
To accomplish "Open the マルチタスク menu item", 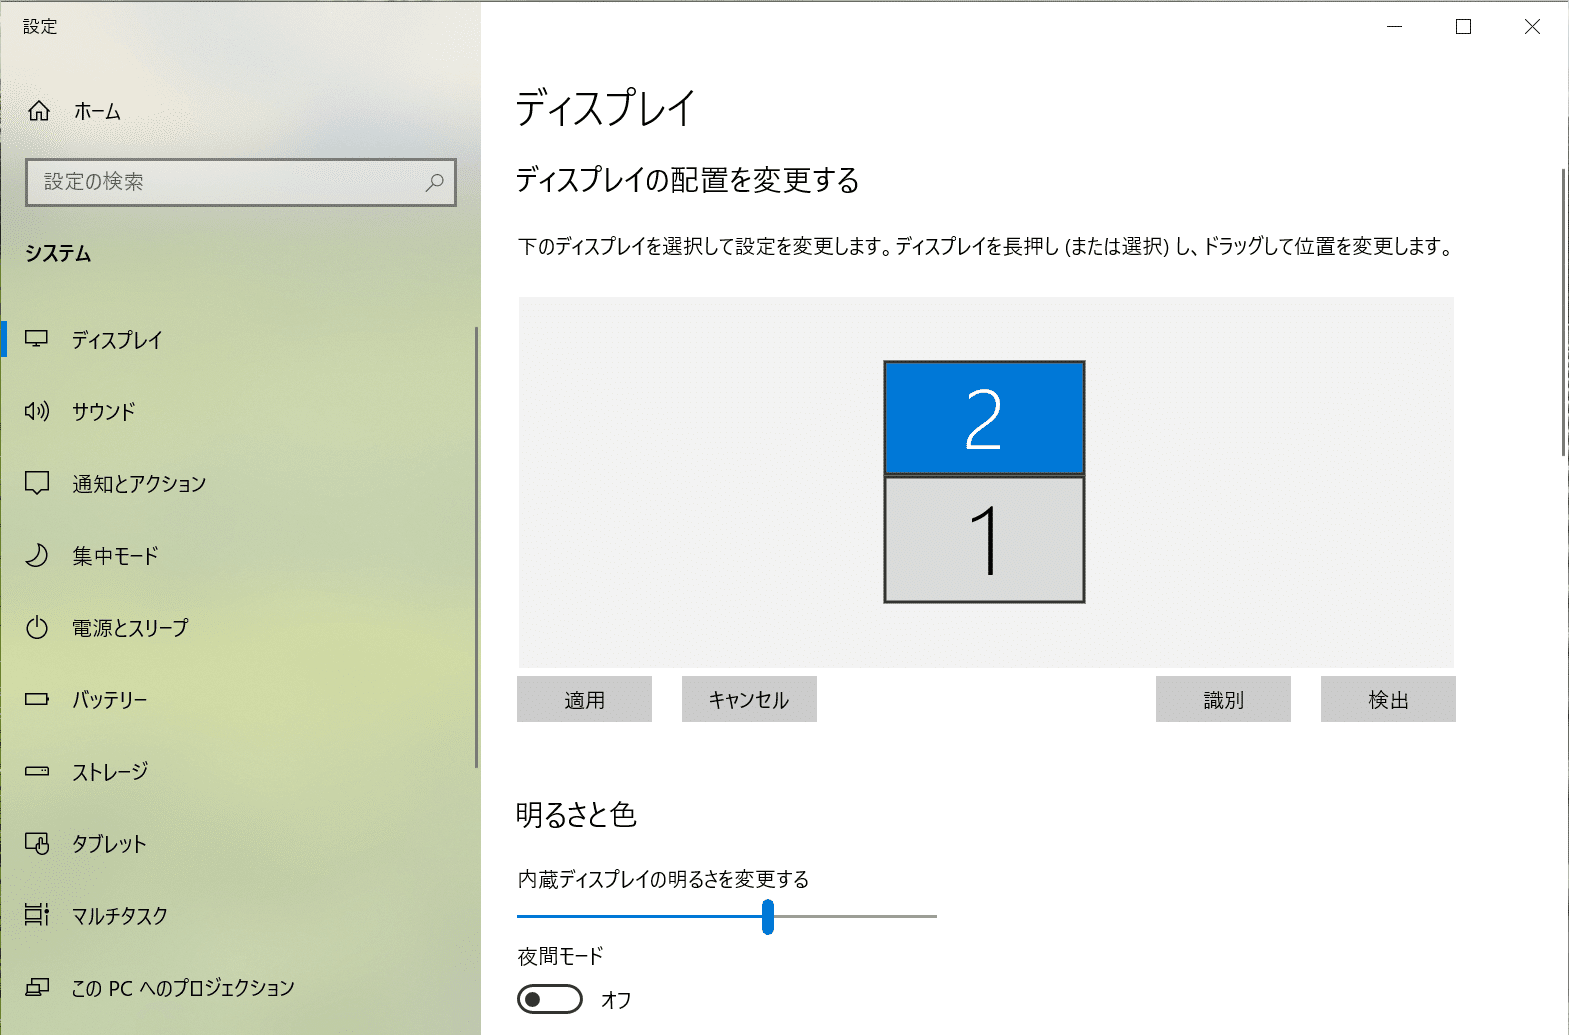I will point(120,915).
